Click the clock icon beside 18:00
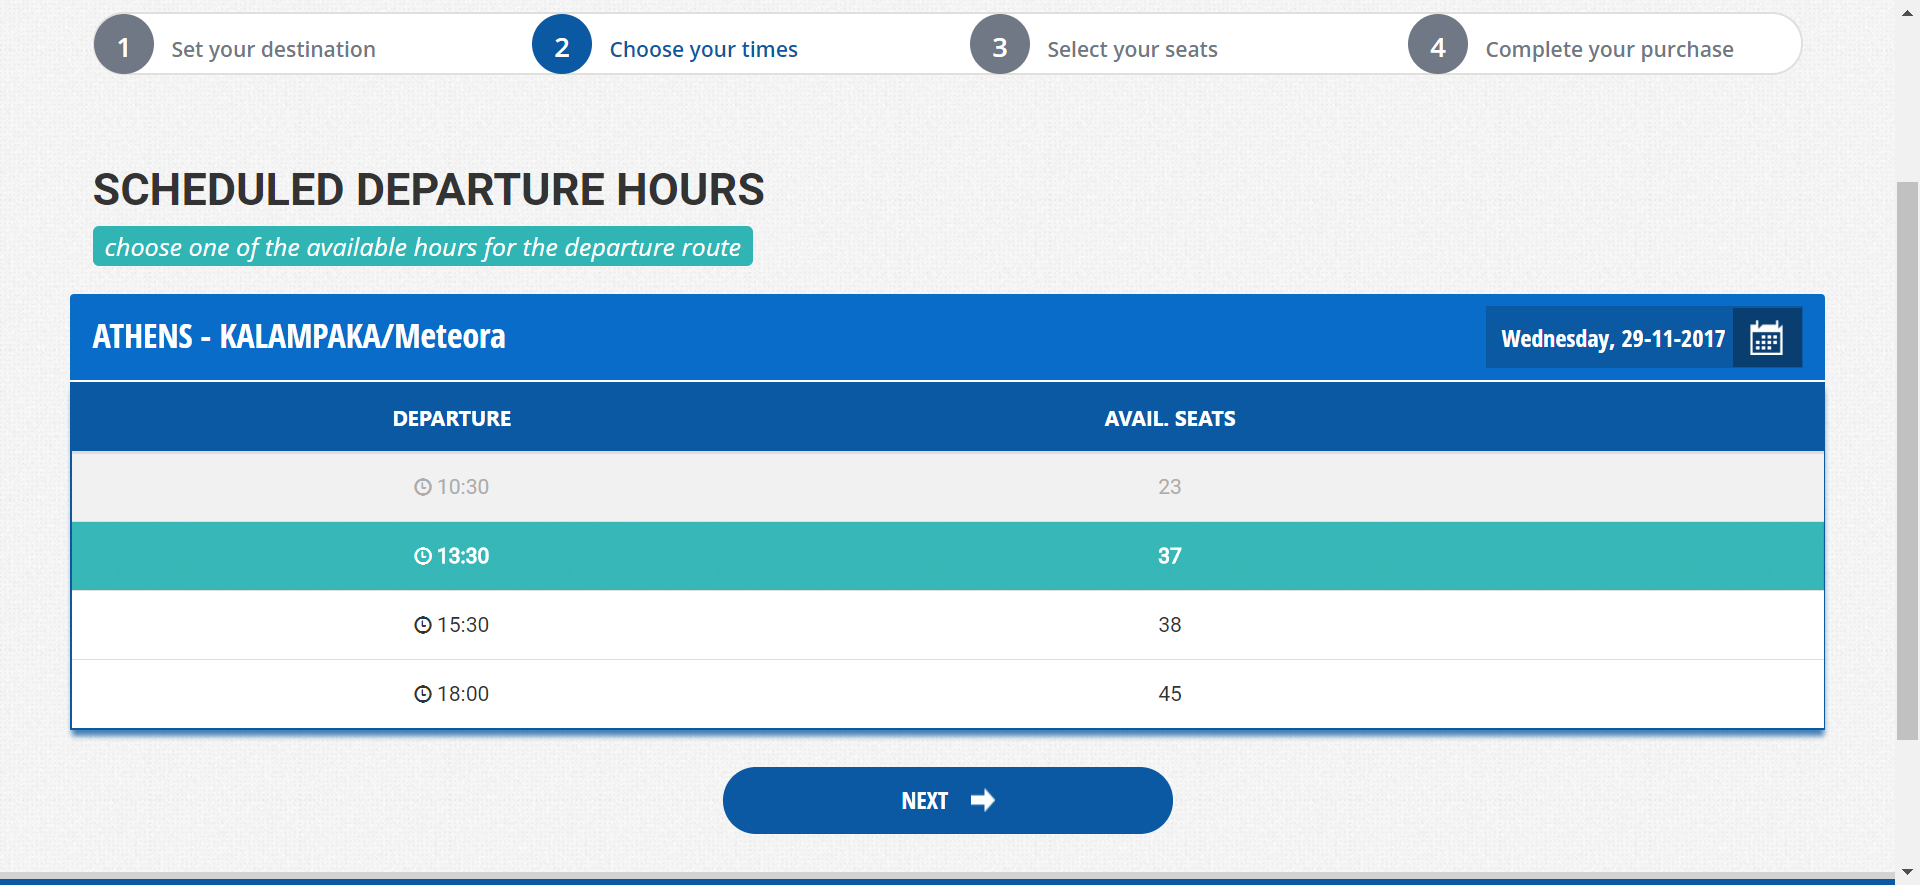This screenshot has height=885, width=1920. point(423,694)
